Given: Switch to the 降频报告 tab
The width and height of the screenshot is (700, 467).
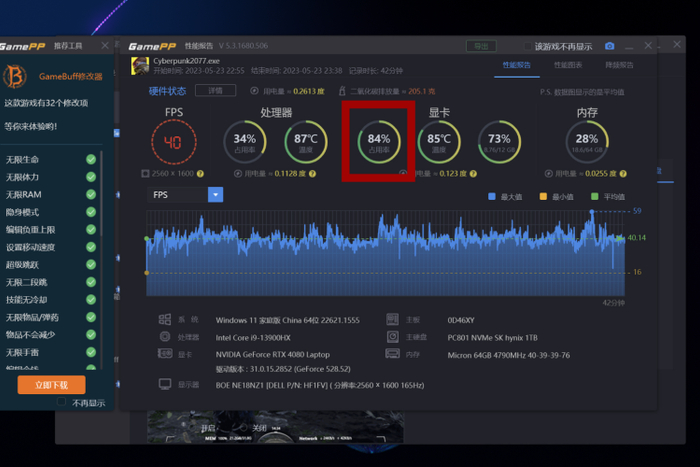Looking at the screenshot, I should (619, 65).
